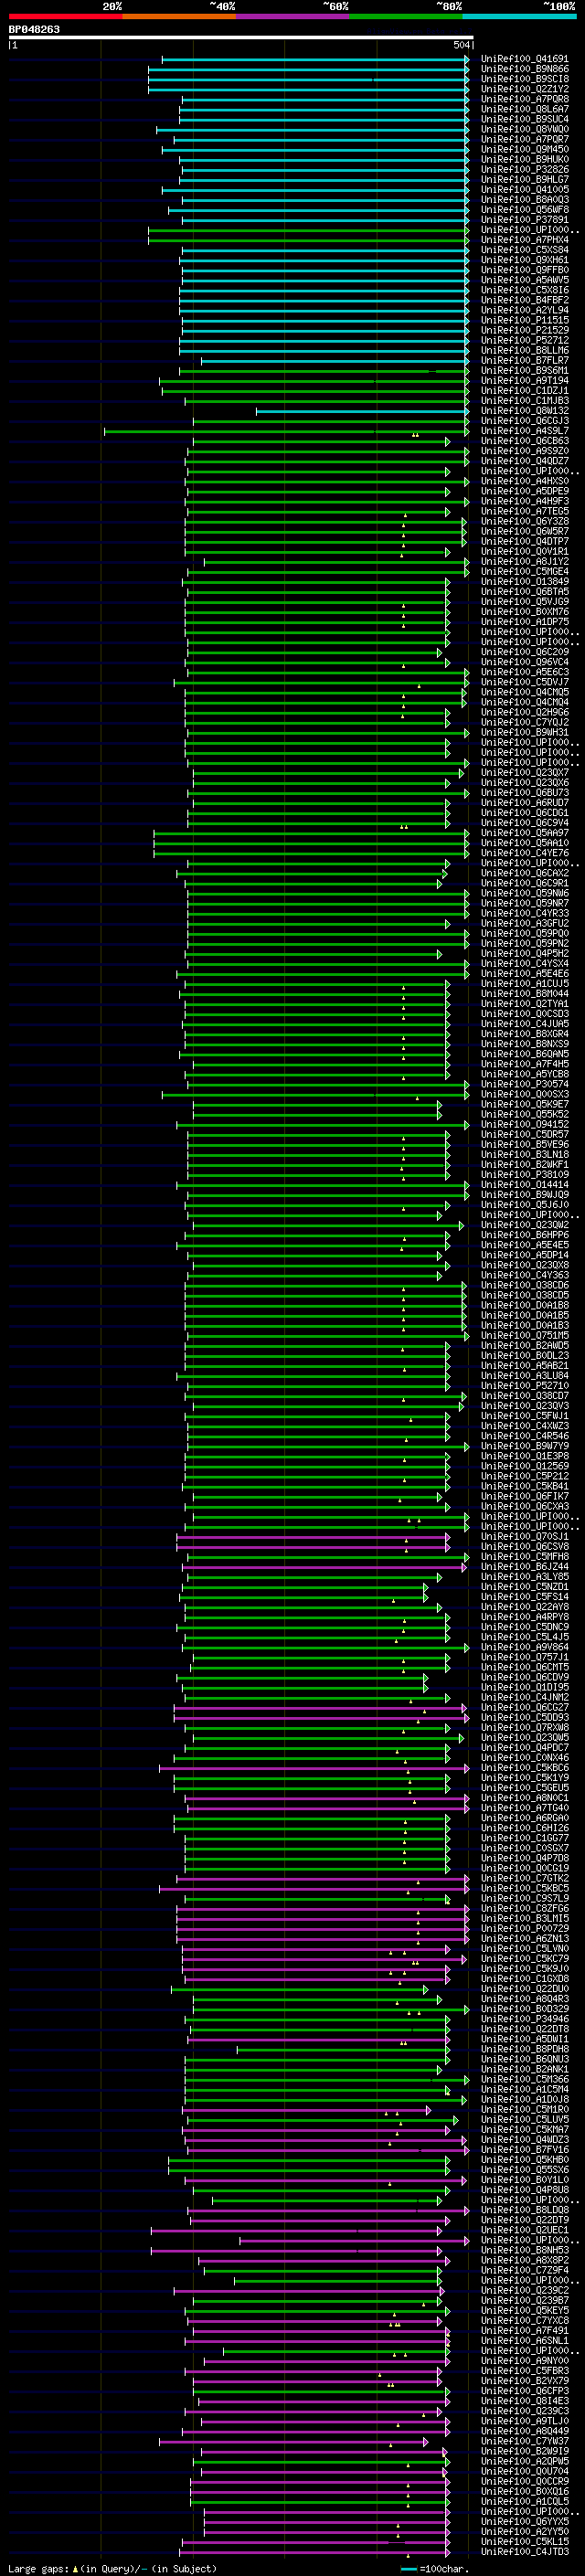
Task: Open hit UniRef100_B9SCI8
Action: (x=525, y=80)
